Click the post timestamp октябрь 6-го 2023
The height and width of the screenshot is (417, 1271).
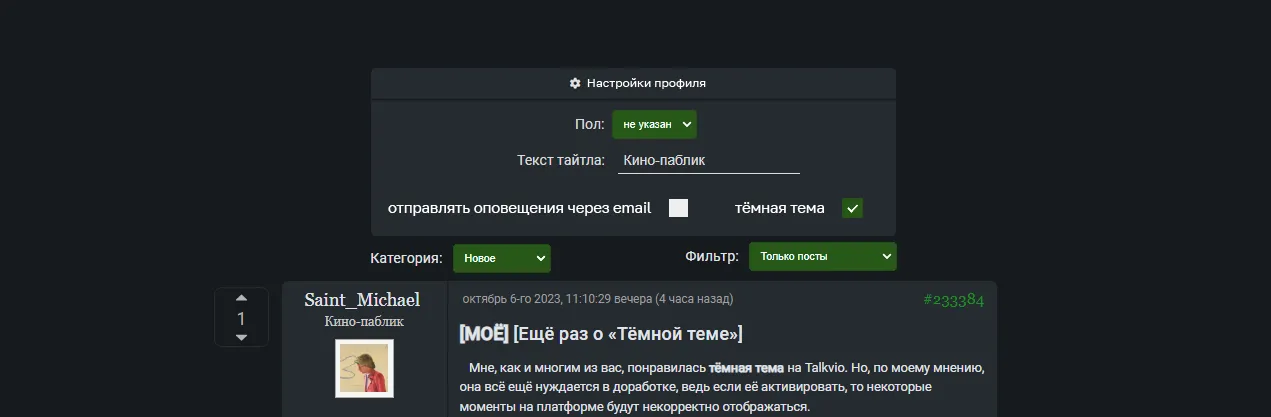(597, 299)
